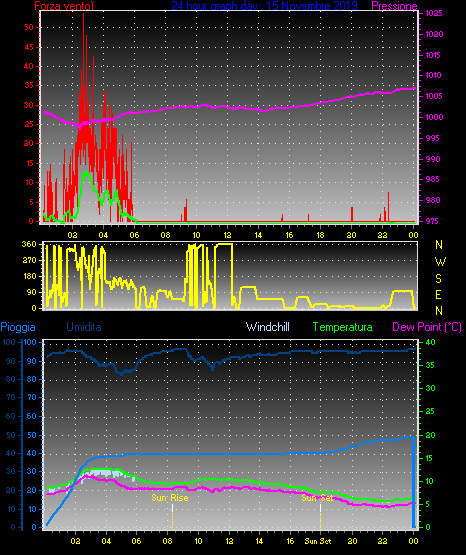466x555 pixels.
Task: Click the green 'Temperatura' legend label
Action: coord(343,327)
